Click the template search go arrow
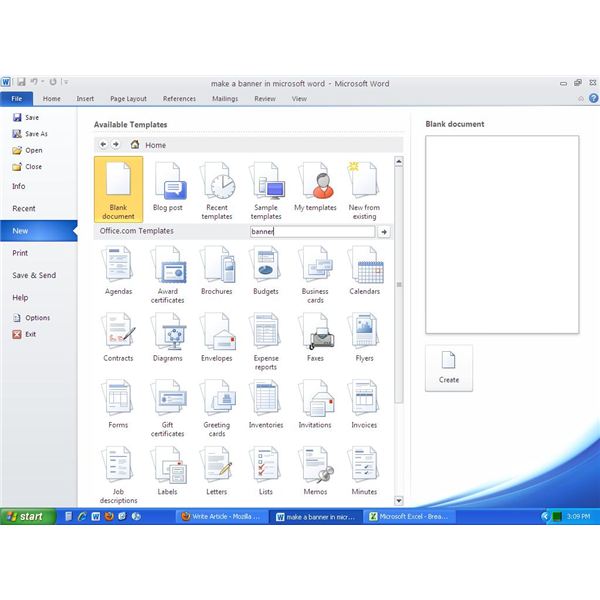Screen dimensions: 600x600 [x=384, y=231]
